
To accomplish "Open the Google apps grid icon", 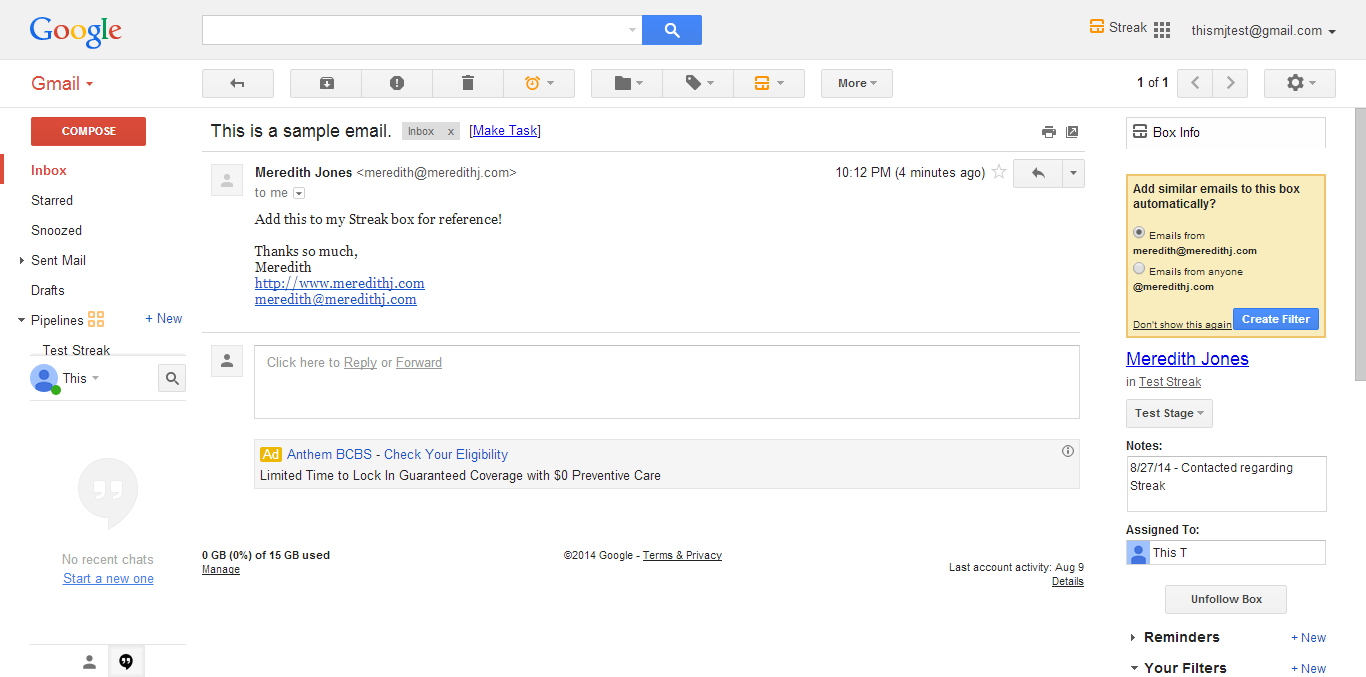I will point(1162,30).
